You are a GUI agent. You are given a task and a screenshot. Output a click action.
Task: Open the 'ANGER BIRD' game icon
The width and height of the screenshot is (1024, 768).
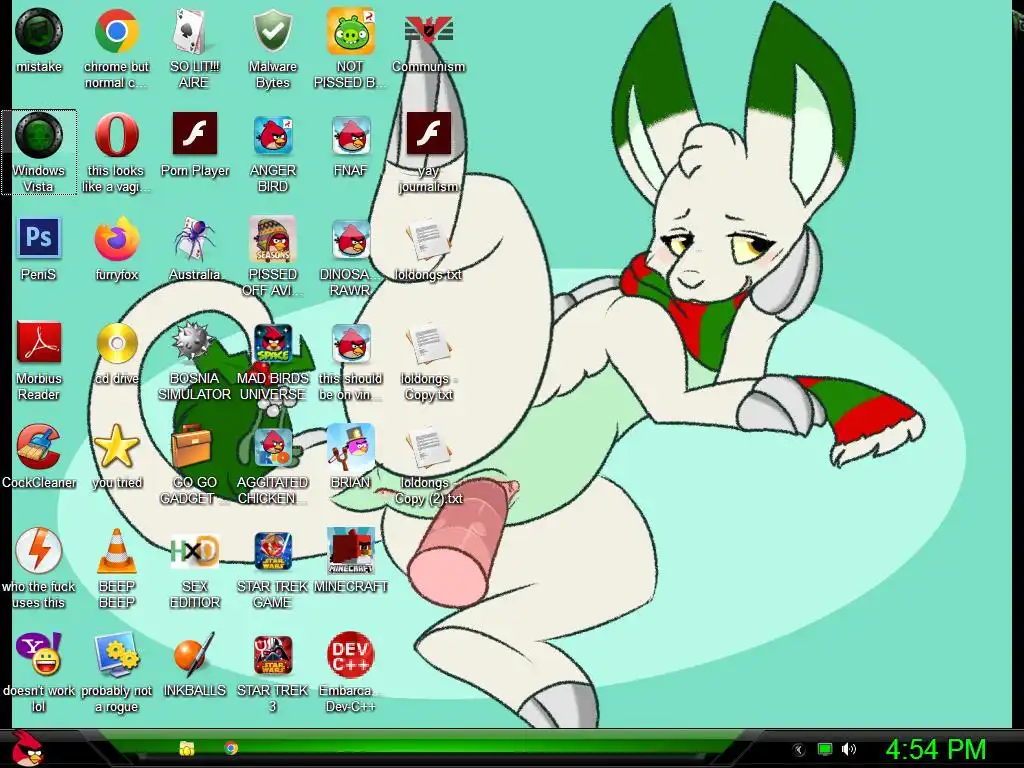coord(272,135)
